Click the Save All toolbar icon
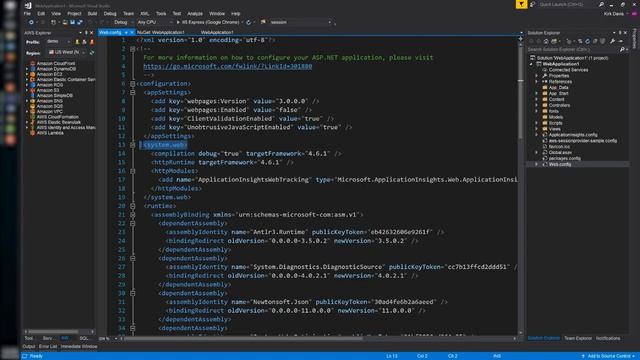 pyautogui.click(x=80, y=22)
